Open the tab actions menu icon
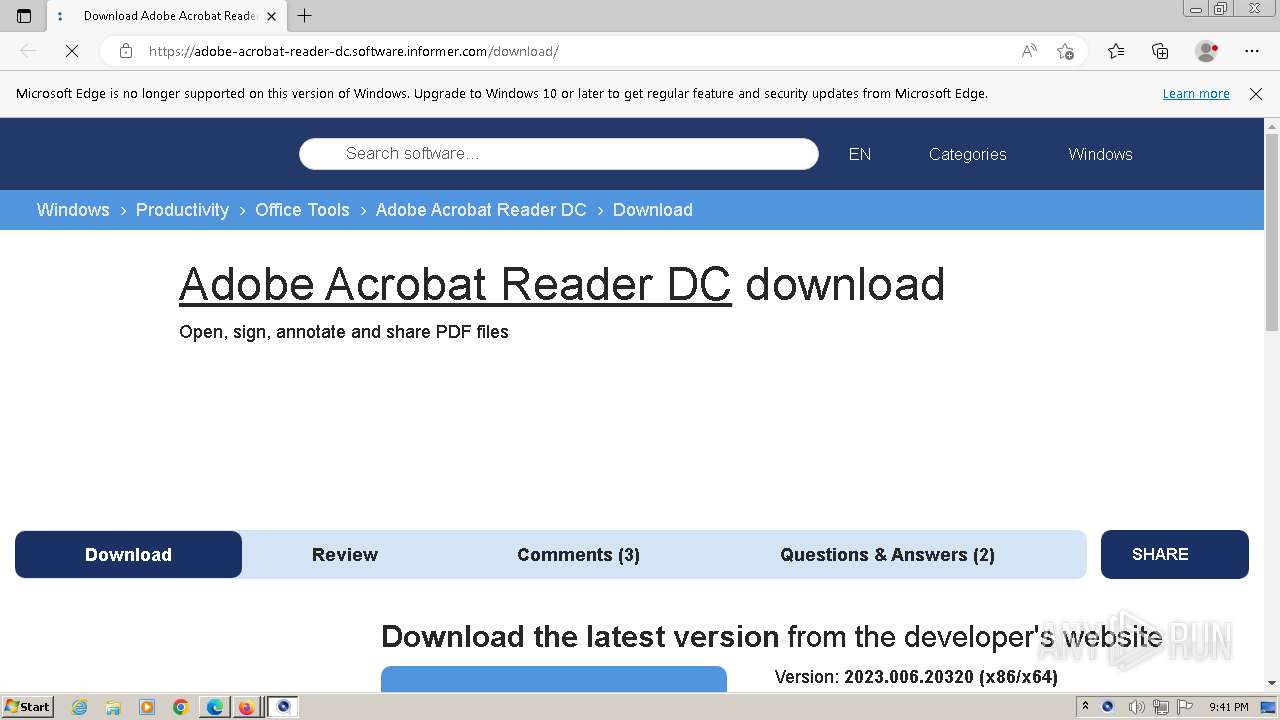Viewport: 1280px width, 720px height. tap(24, 16)
